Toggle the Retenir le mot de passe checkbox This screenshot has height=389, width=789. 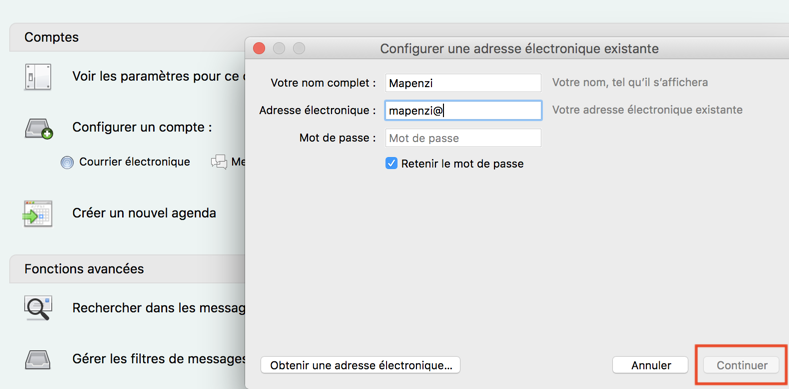(391, 164)
